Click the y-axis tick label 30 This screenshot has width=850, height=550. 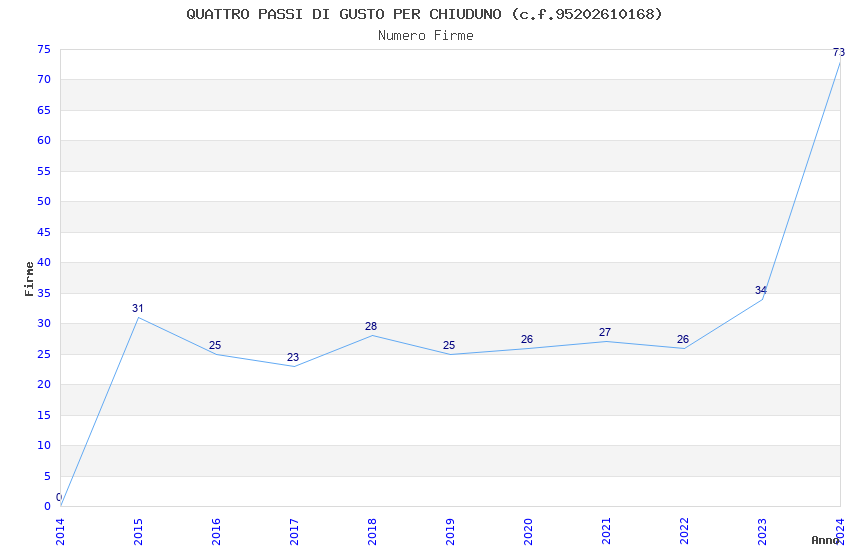(44, 323)
